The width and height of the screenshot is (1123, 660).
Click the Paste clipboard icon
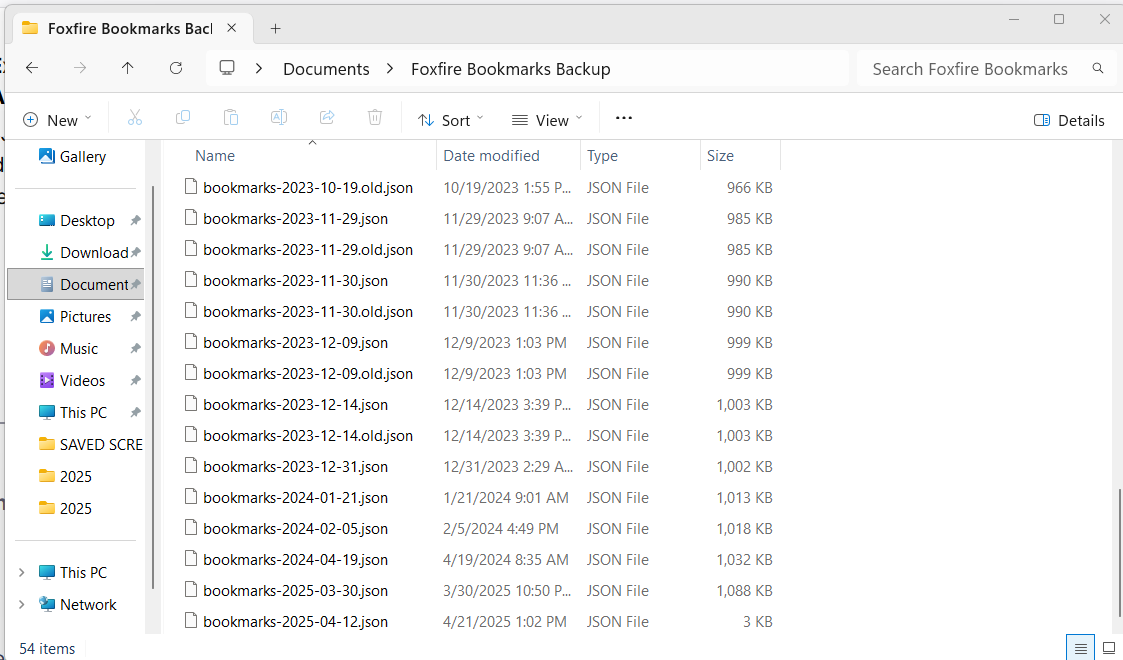tap(231, 118)
